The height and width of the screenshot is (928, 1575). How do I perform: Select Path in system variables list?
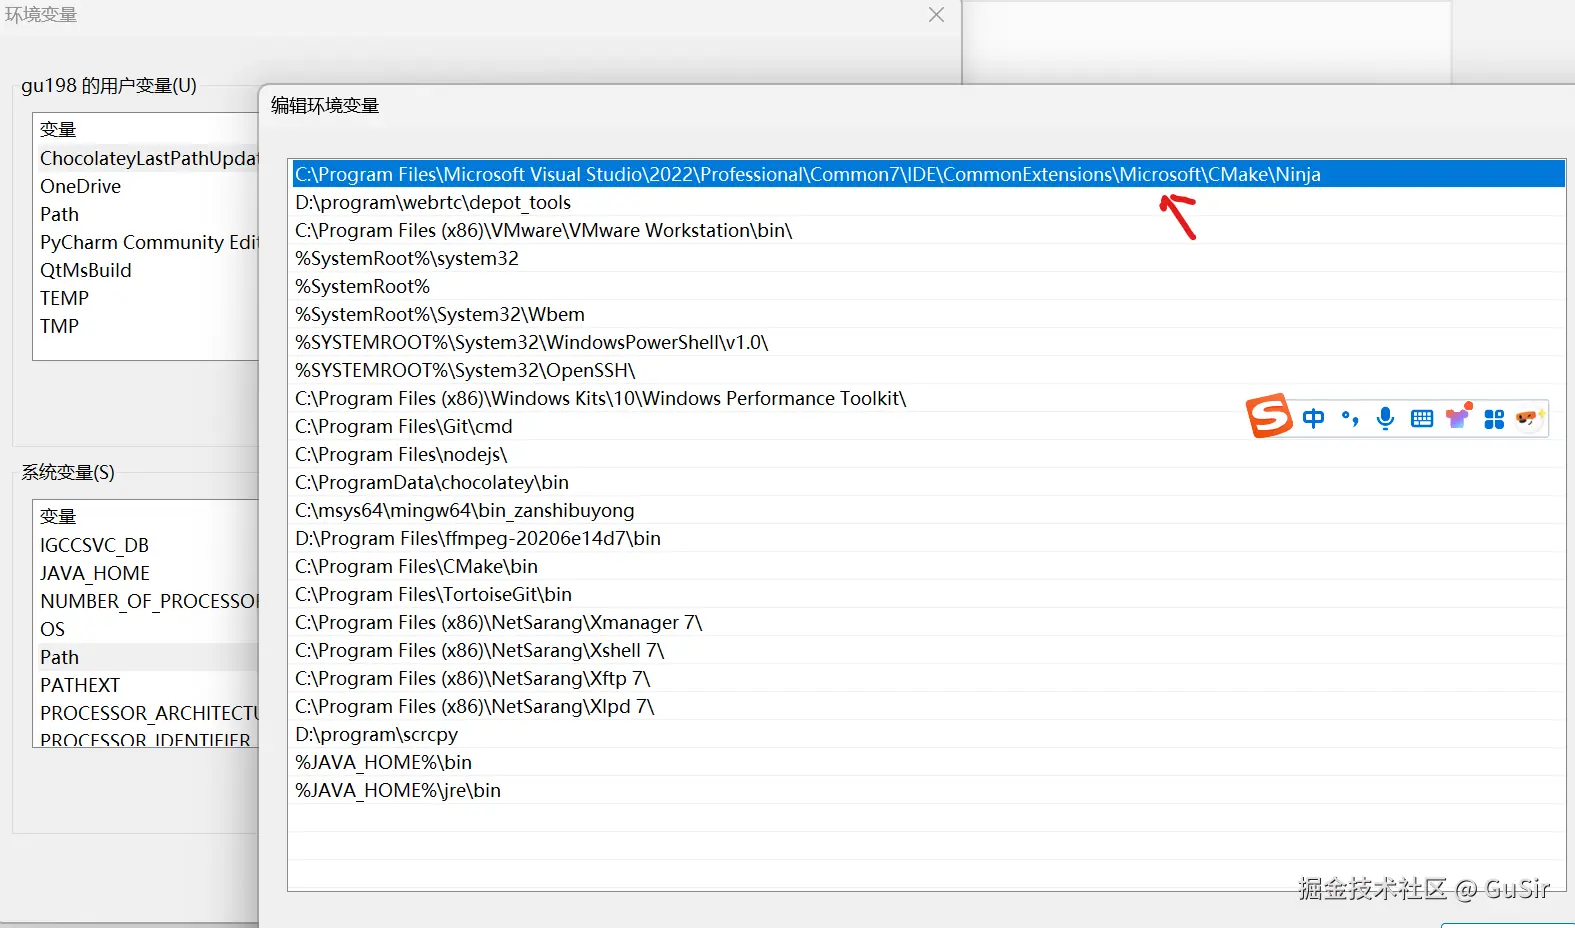point(147,657)
